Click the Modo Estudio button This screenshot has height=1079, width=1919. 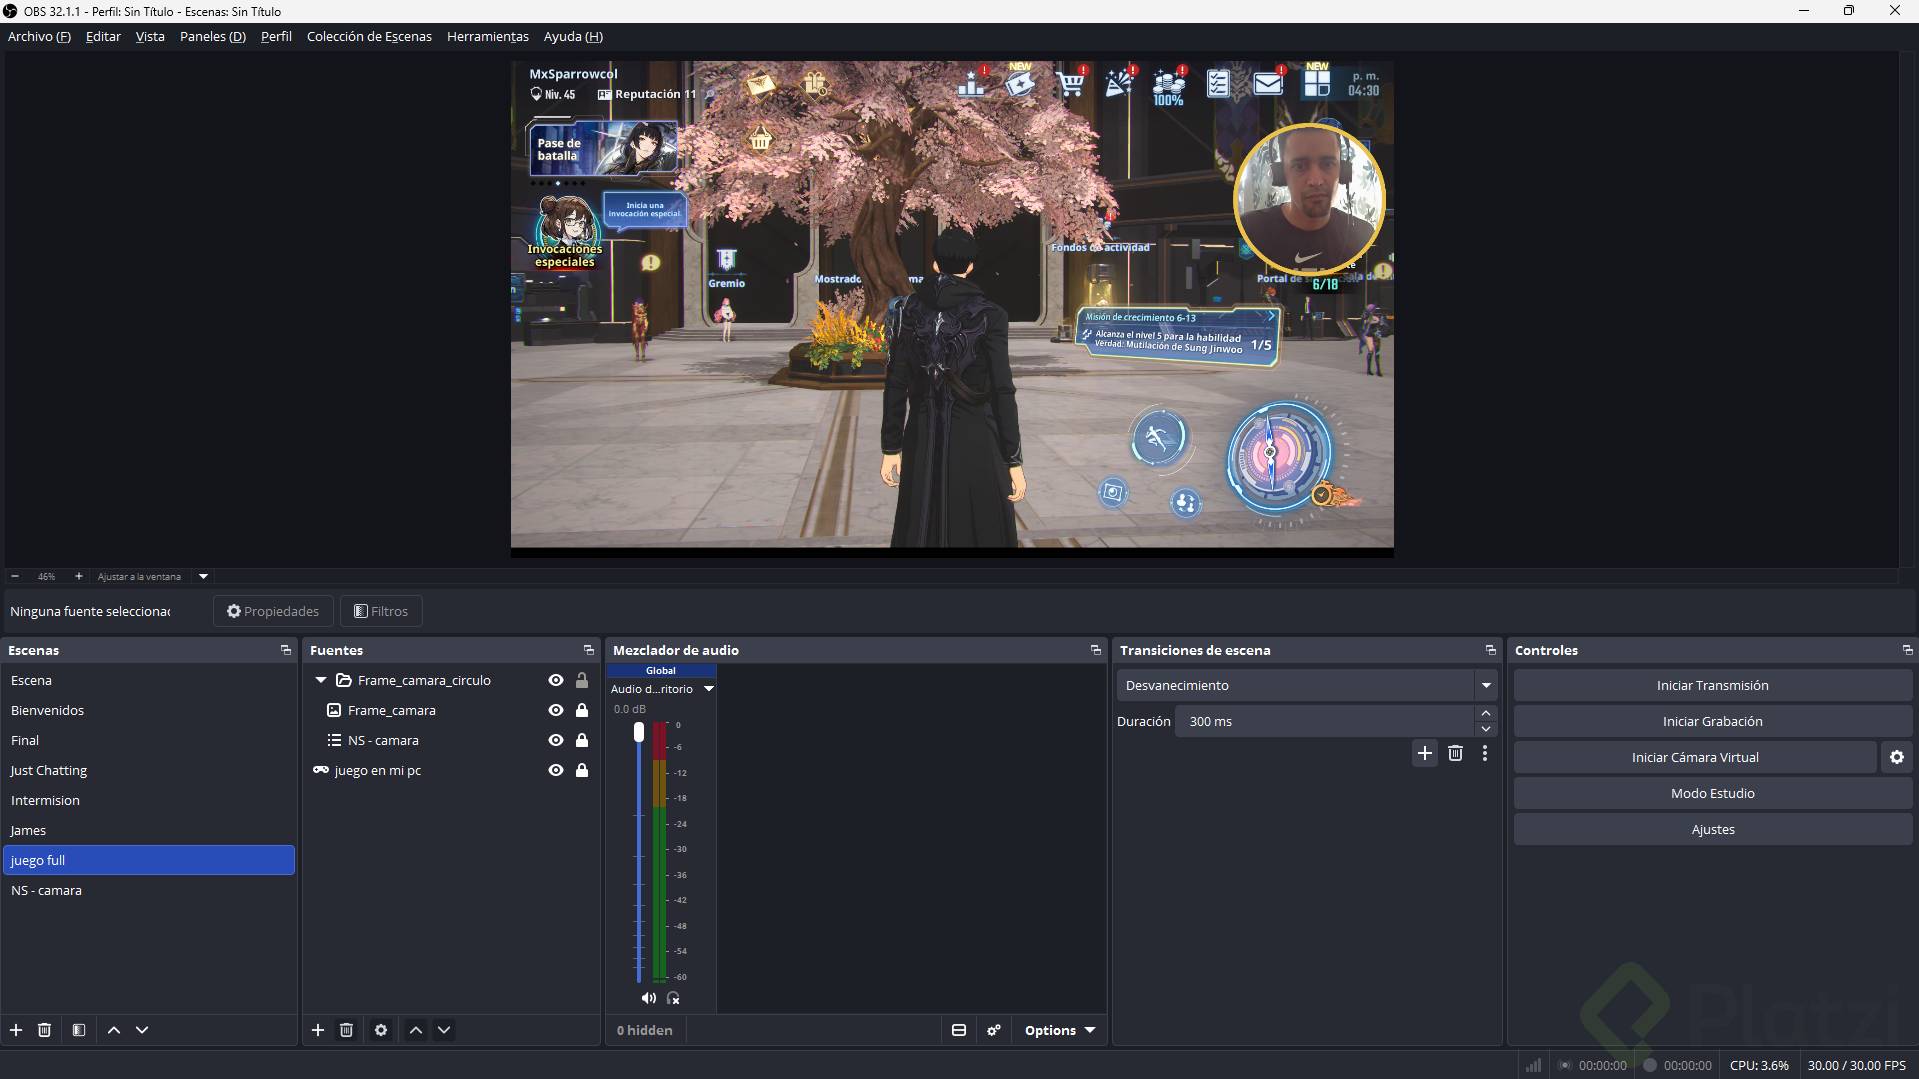coord(1712,793)
